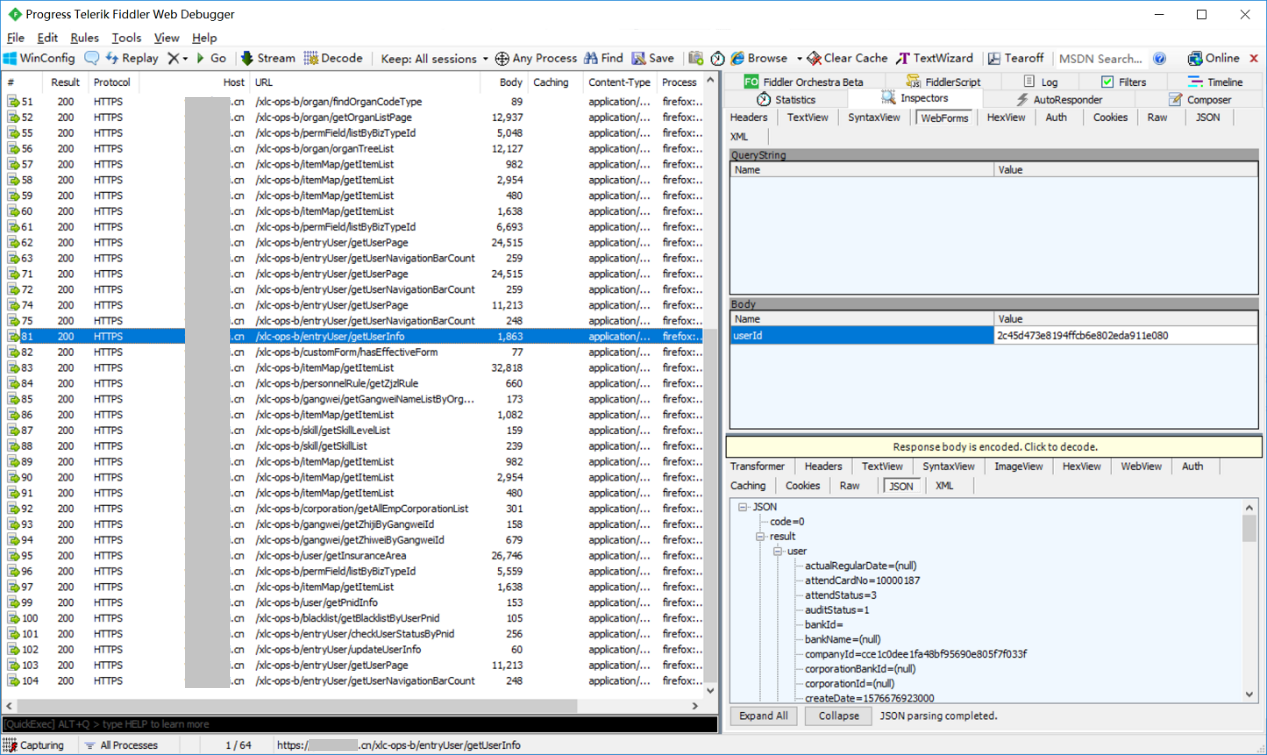
Task: Click attendCardNo=10000187 in JSON tree
Action: pyautogui.click(x=862, y=581)
